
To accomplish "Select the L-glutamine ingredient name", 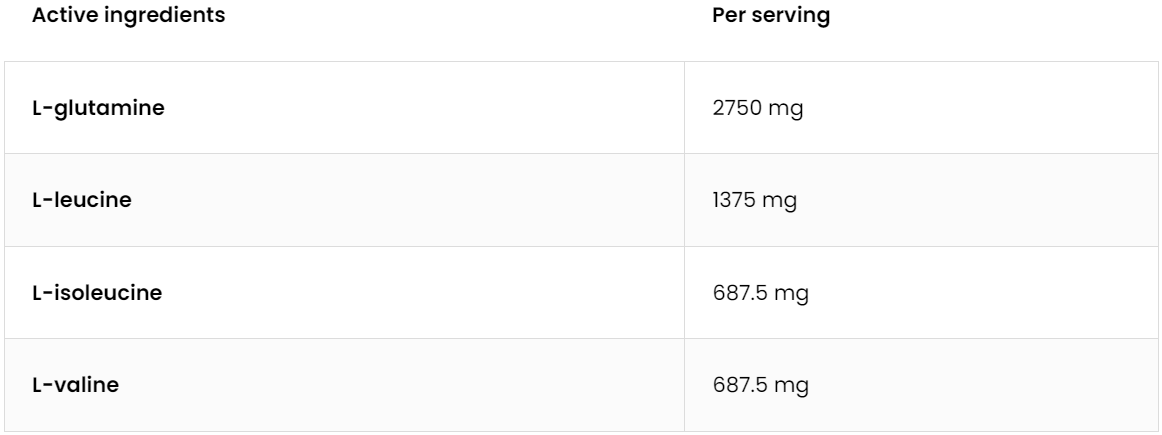I will (99, 108).
